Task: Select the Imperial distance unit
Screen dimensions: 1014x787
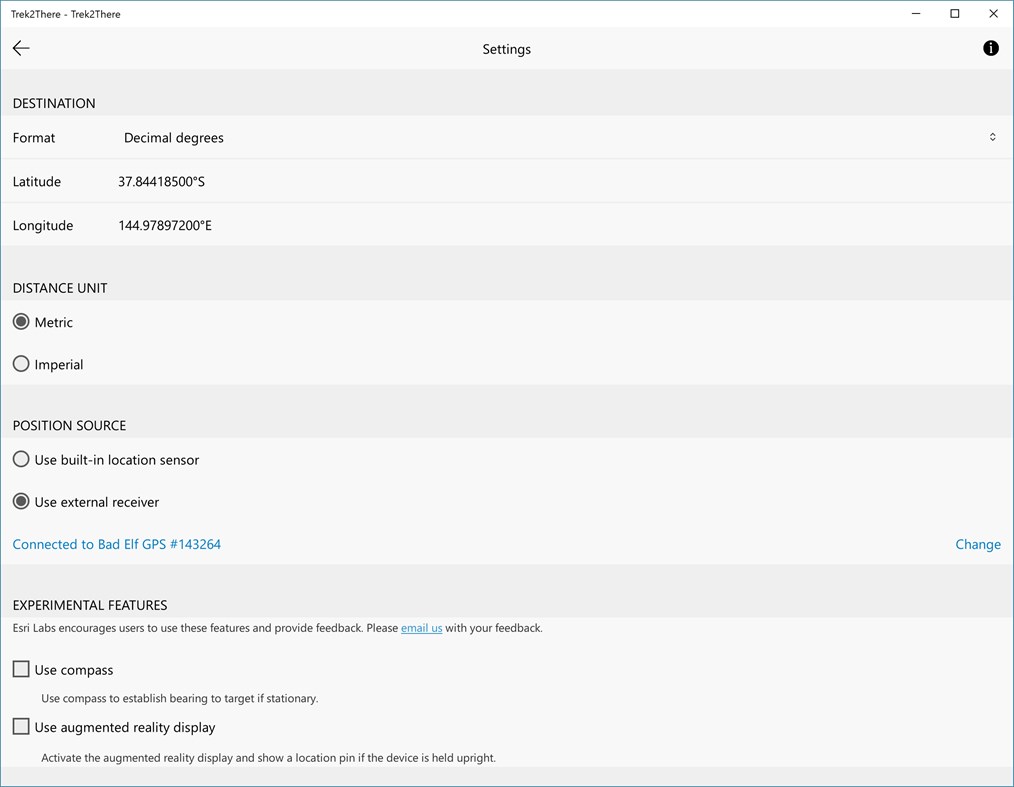Action: pyautogui.click(x=21, y=364)
